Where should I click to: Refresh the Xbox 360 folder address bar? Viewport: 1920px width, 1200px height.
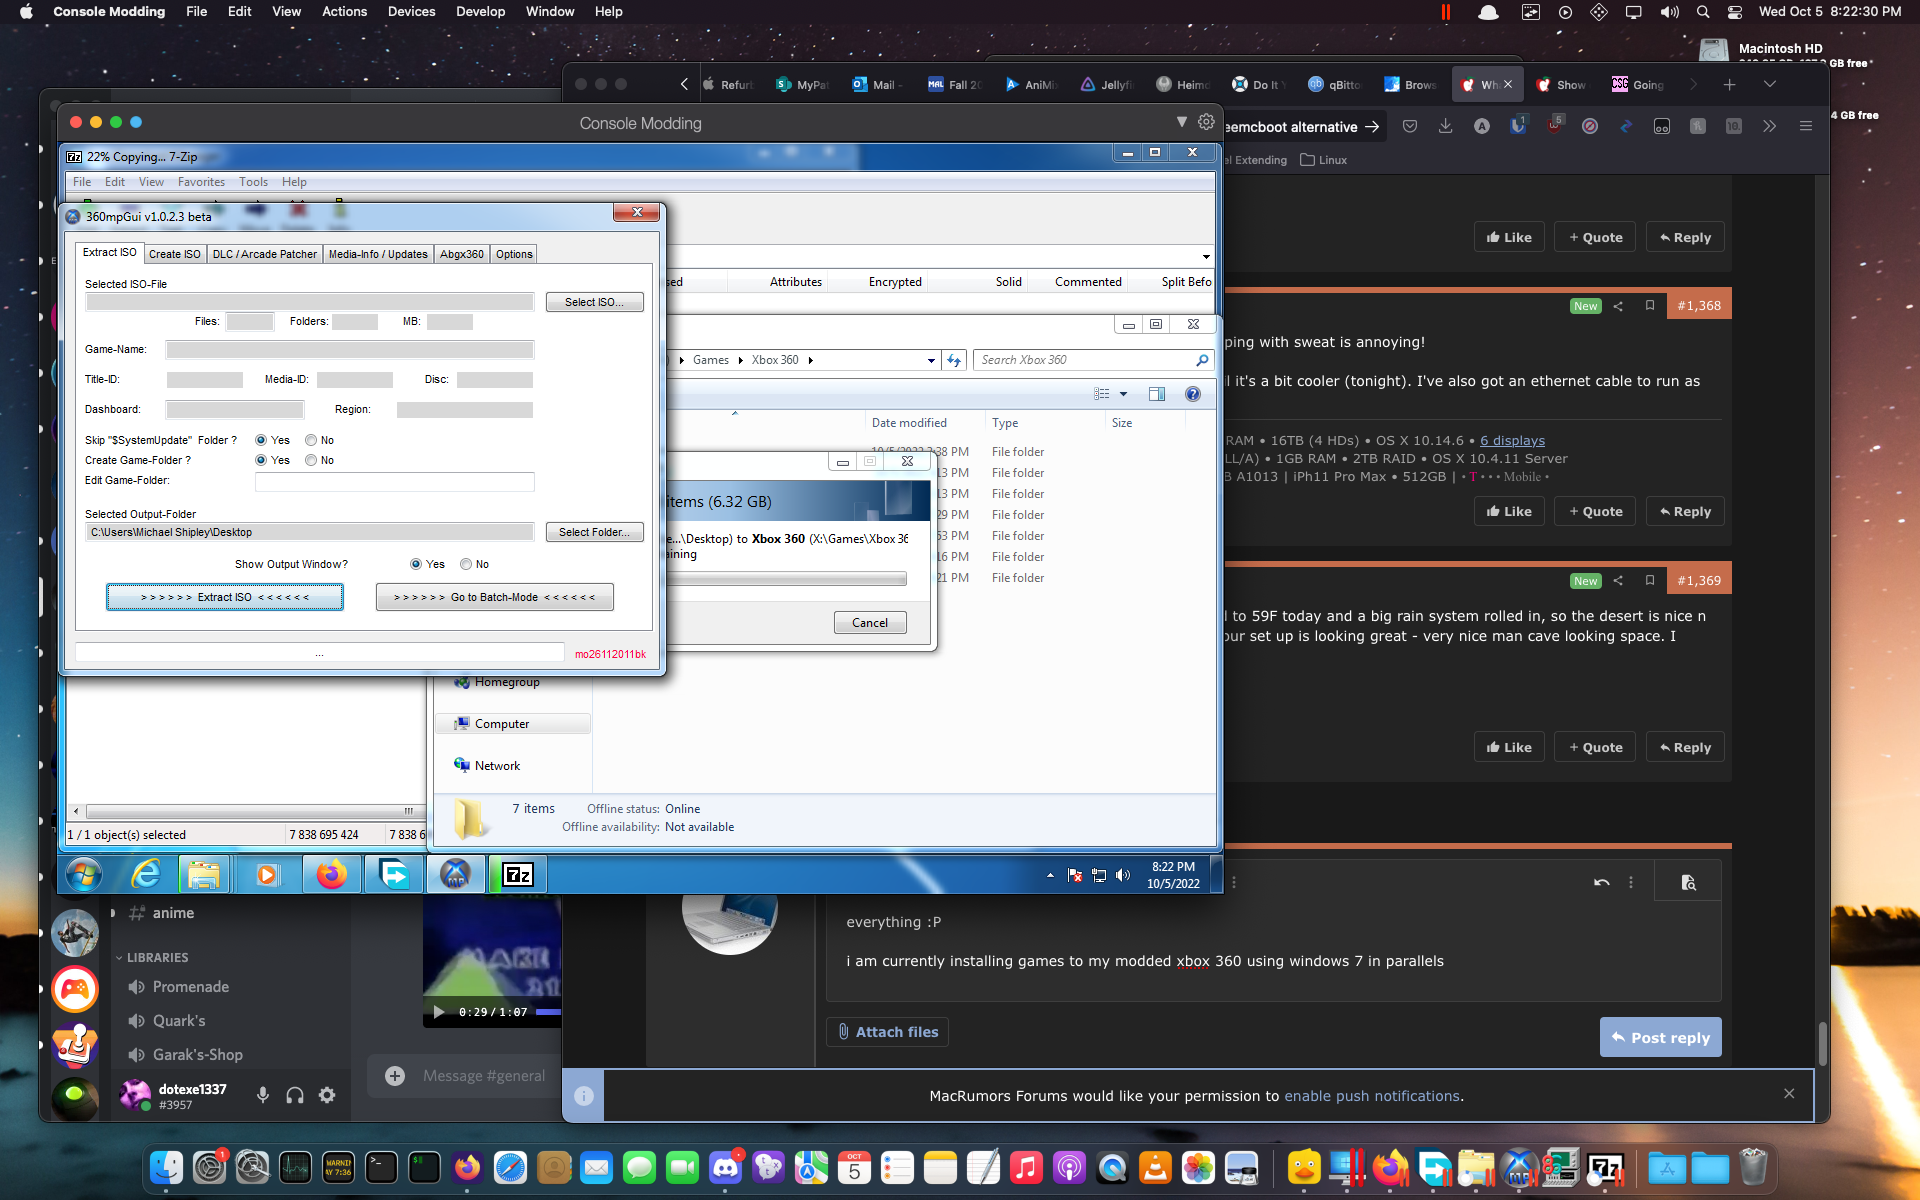(954, 360)
